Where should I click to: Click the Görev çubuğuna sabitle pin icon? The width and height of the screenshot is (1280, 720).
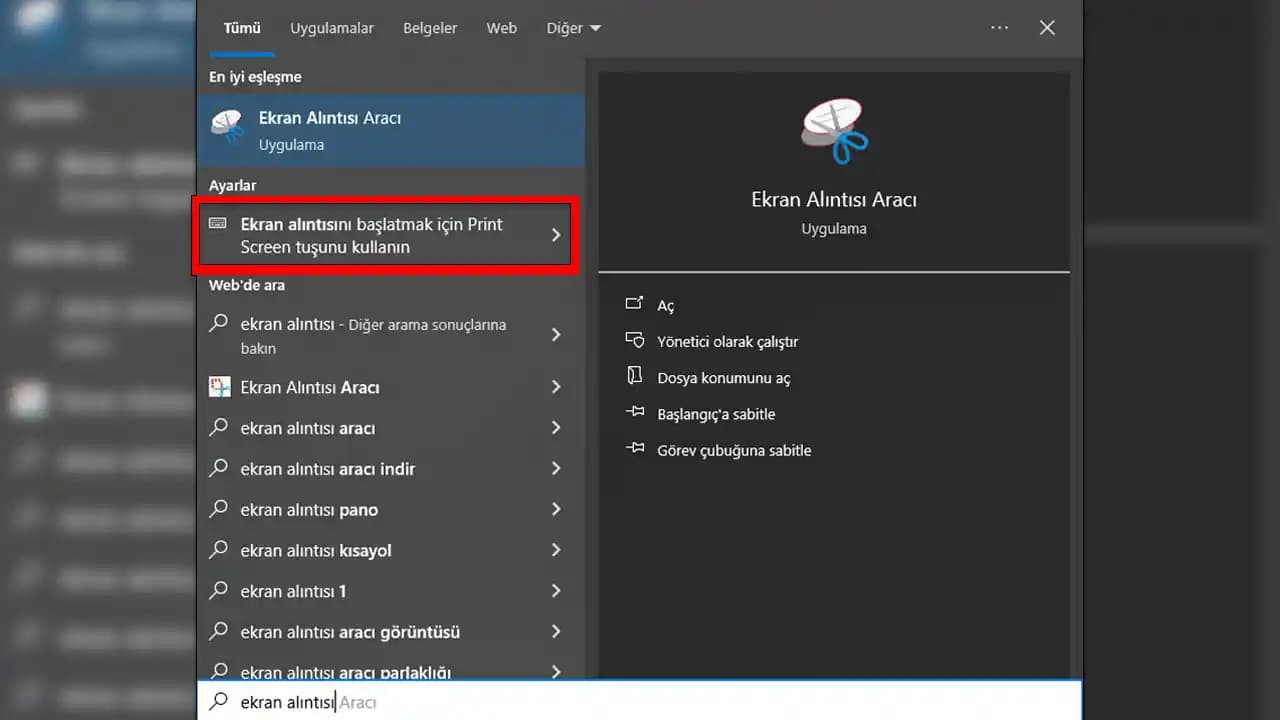634,449
